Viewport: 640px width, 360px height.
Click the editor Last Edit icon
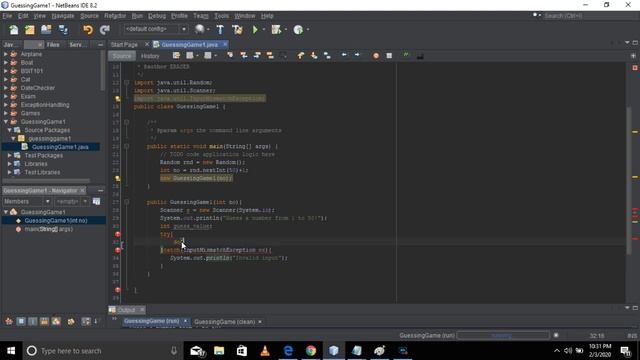click(176, 56)
